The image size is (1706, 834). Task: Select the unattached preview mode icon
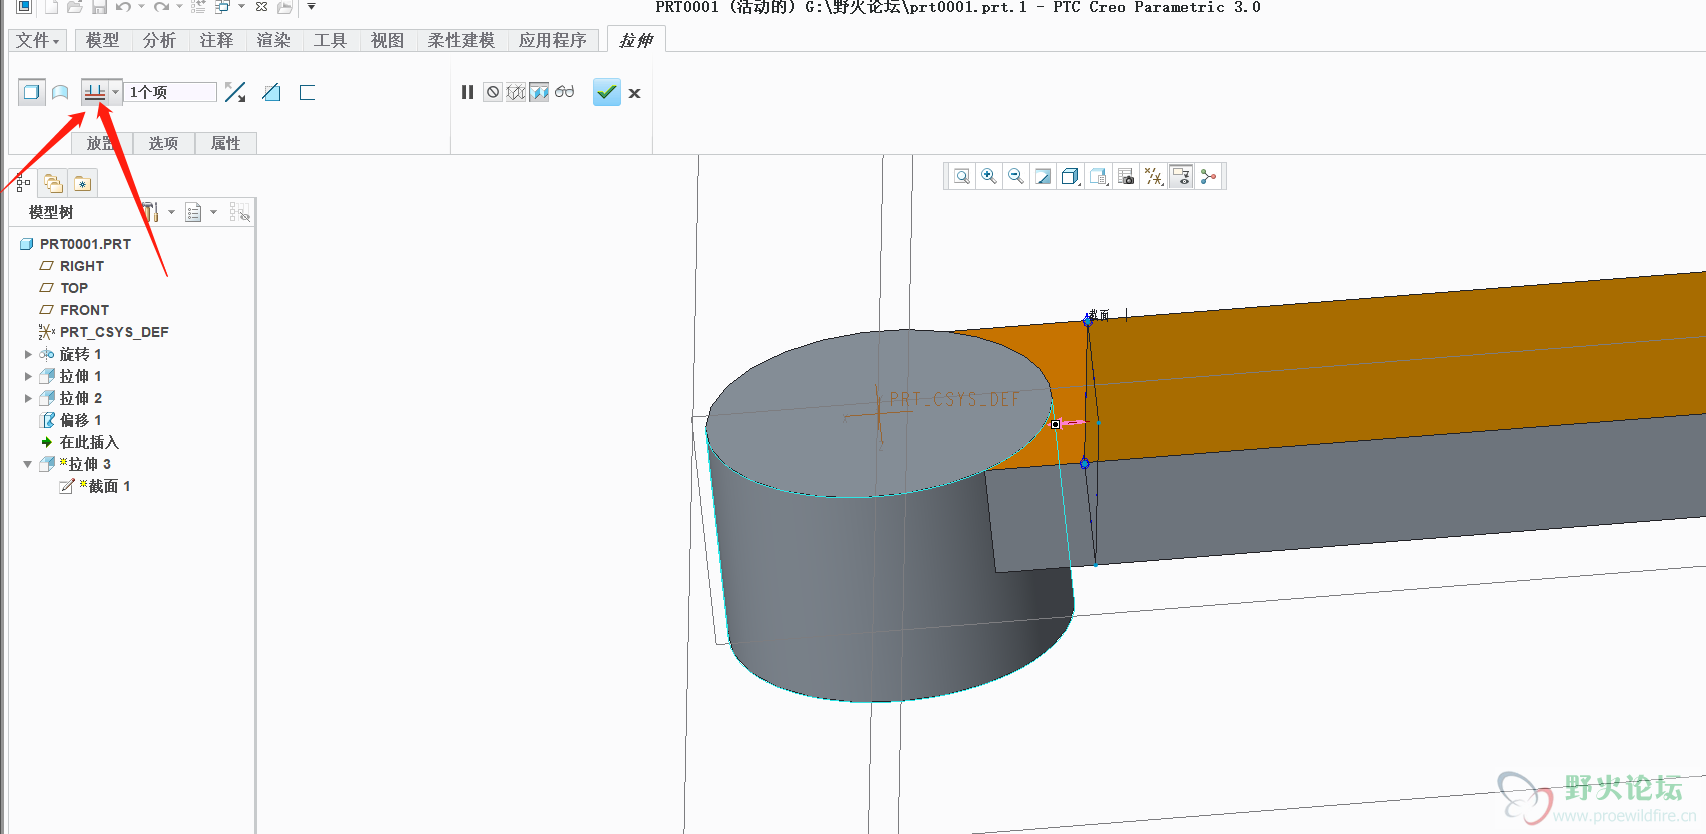(x=516, y=92)
